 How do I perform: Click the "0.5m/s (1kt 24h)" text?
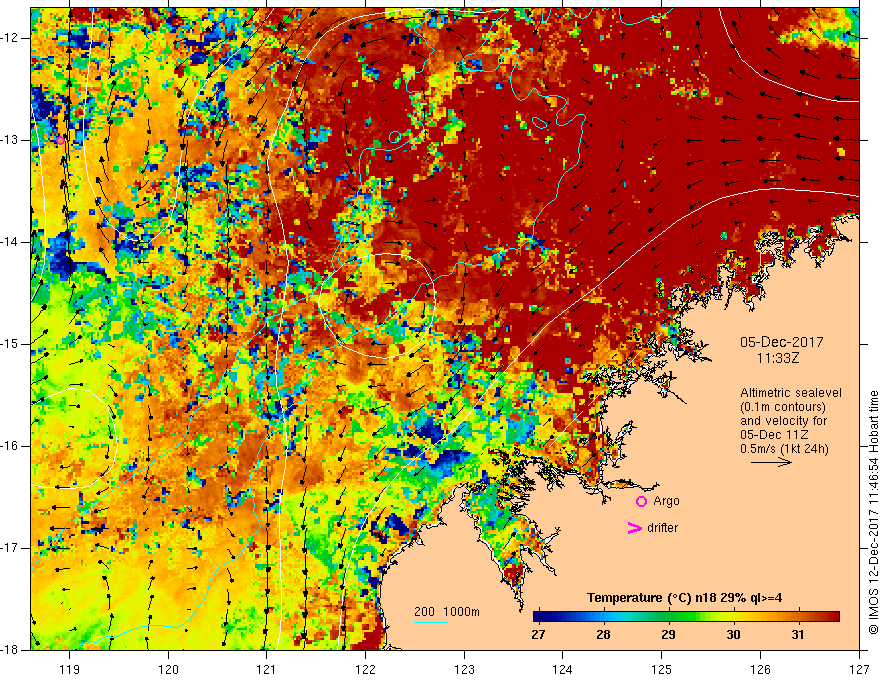(x=784, y=449)
